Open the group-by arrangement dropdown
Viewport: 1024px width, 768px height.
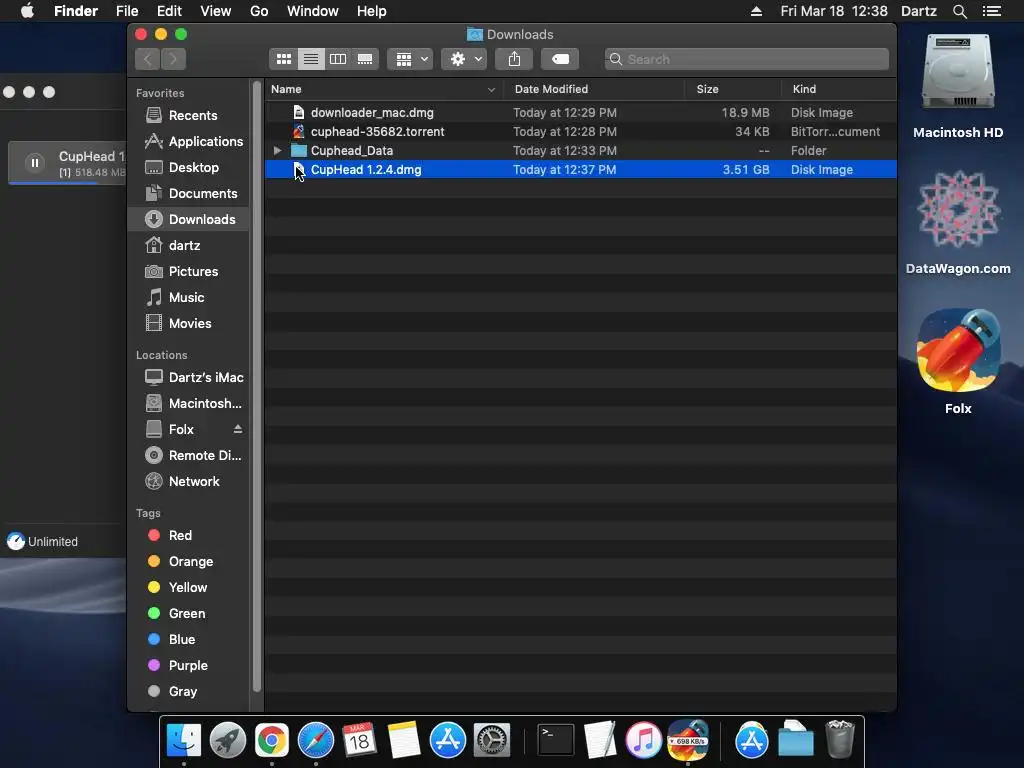pos(410,59)
